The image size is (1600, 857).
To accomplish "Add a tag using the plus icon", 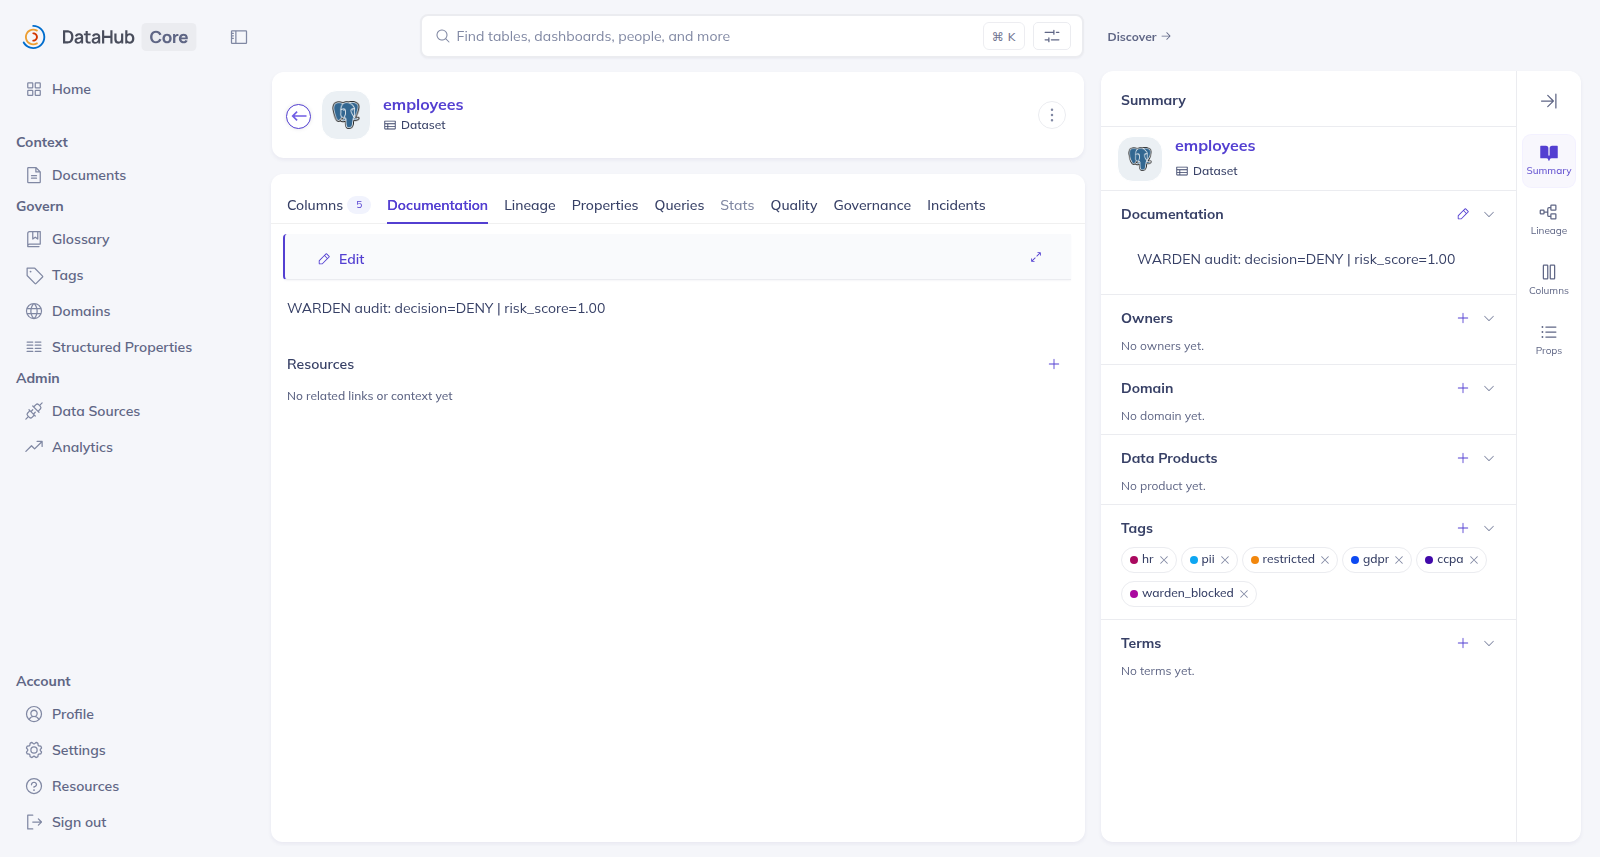I will (x=1463, y=528).
